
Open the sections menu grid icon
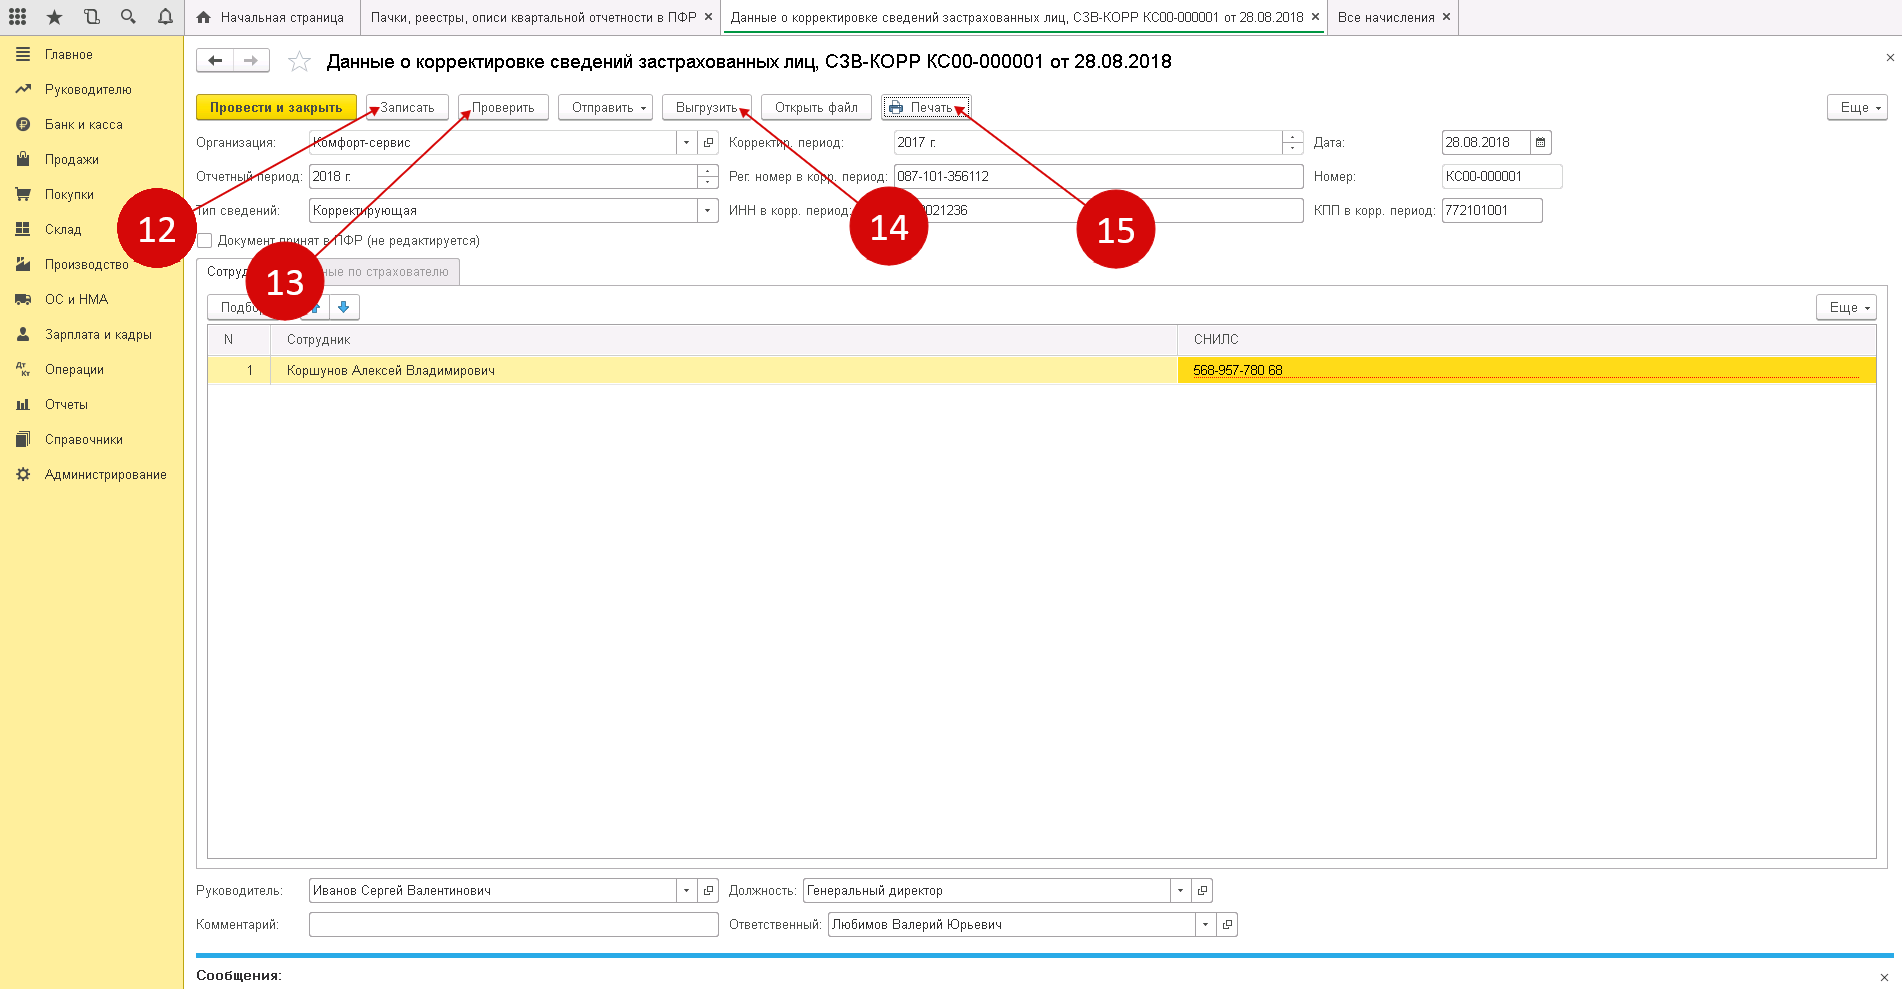[17, 17]
